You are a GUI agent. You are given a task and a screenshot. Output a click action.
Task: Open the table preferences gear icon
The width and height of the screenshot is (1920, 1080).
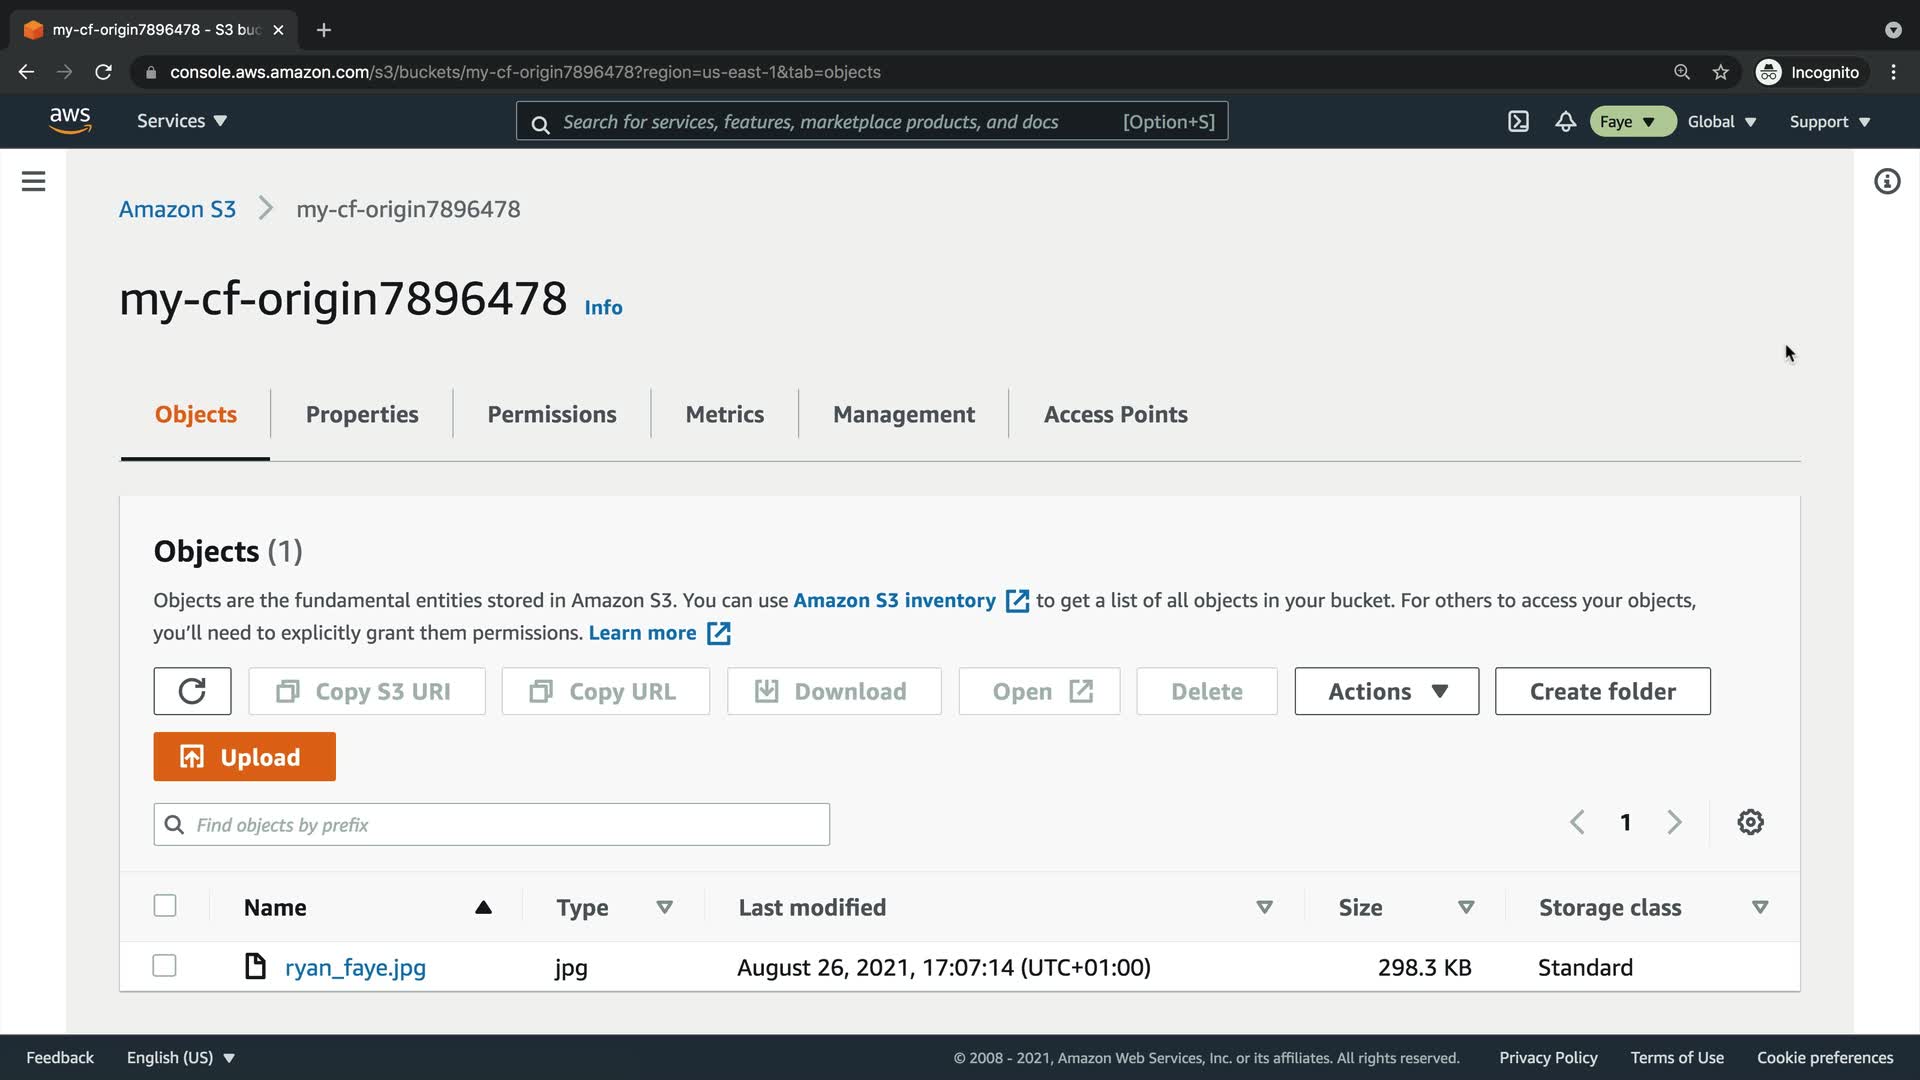pos(1750,822)
